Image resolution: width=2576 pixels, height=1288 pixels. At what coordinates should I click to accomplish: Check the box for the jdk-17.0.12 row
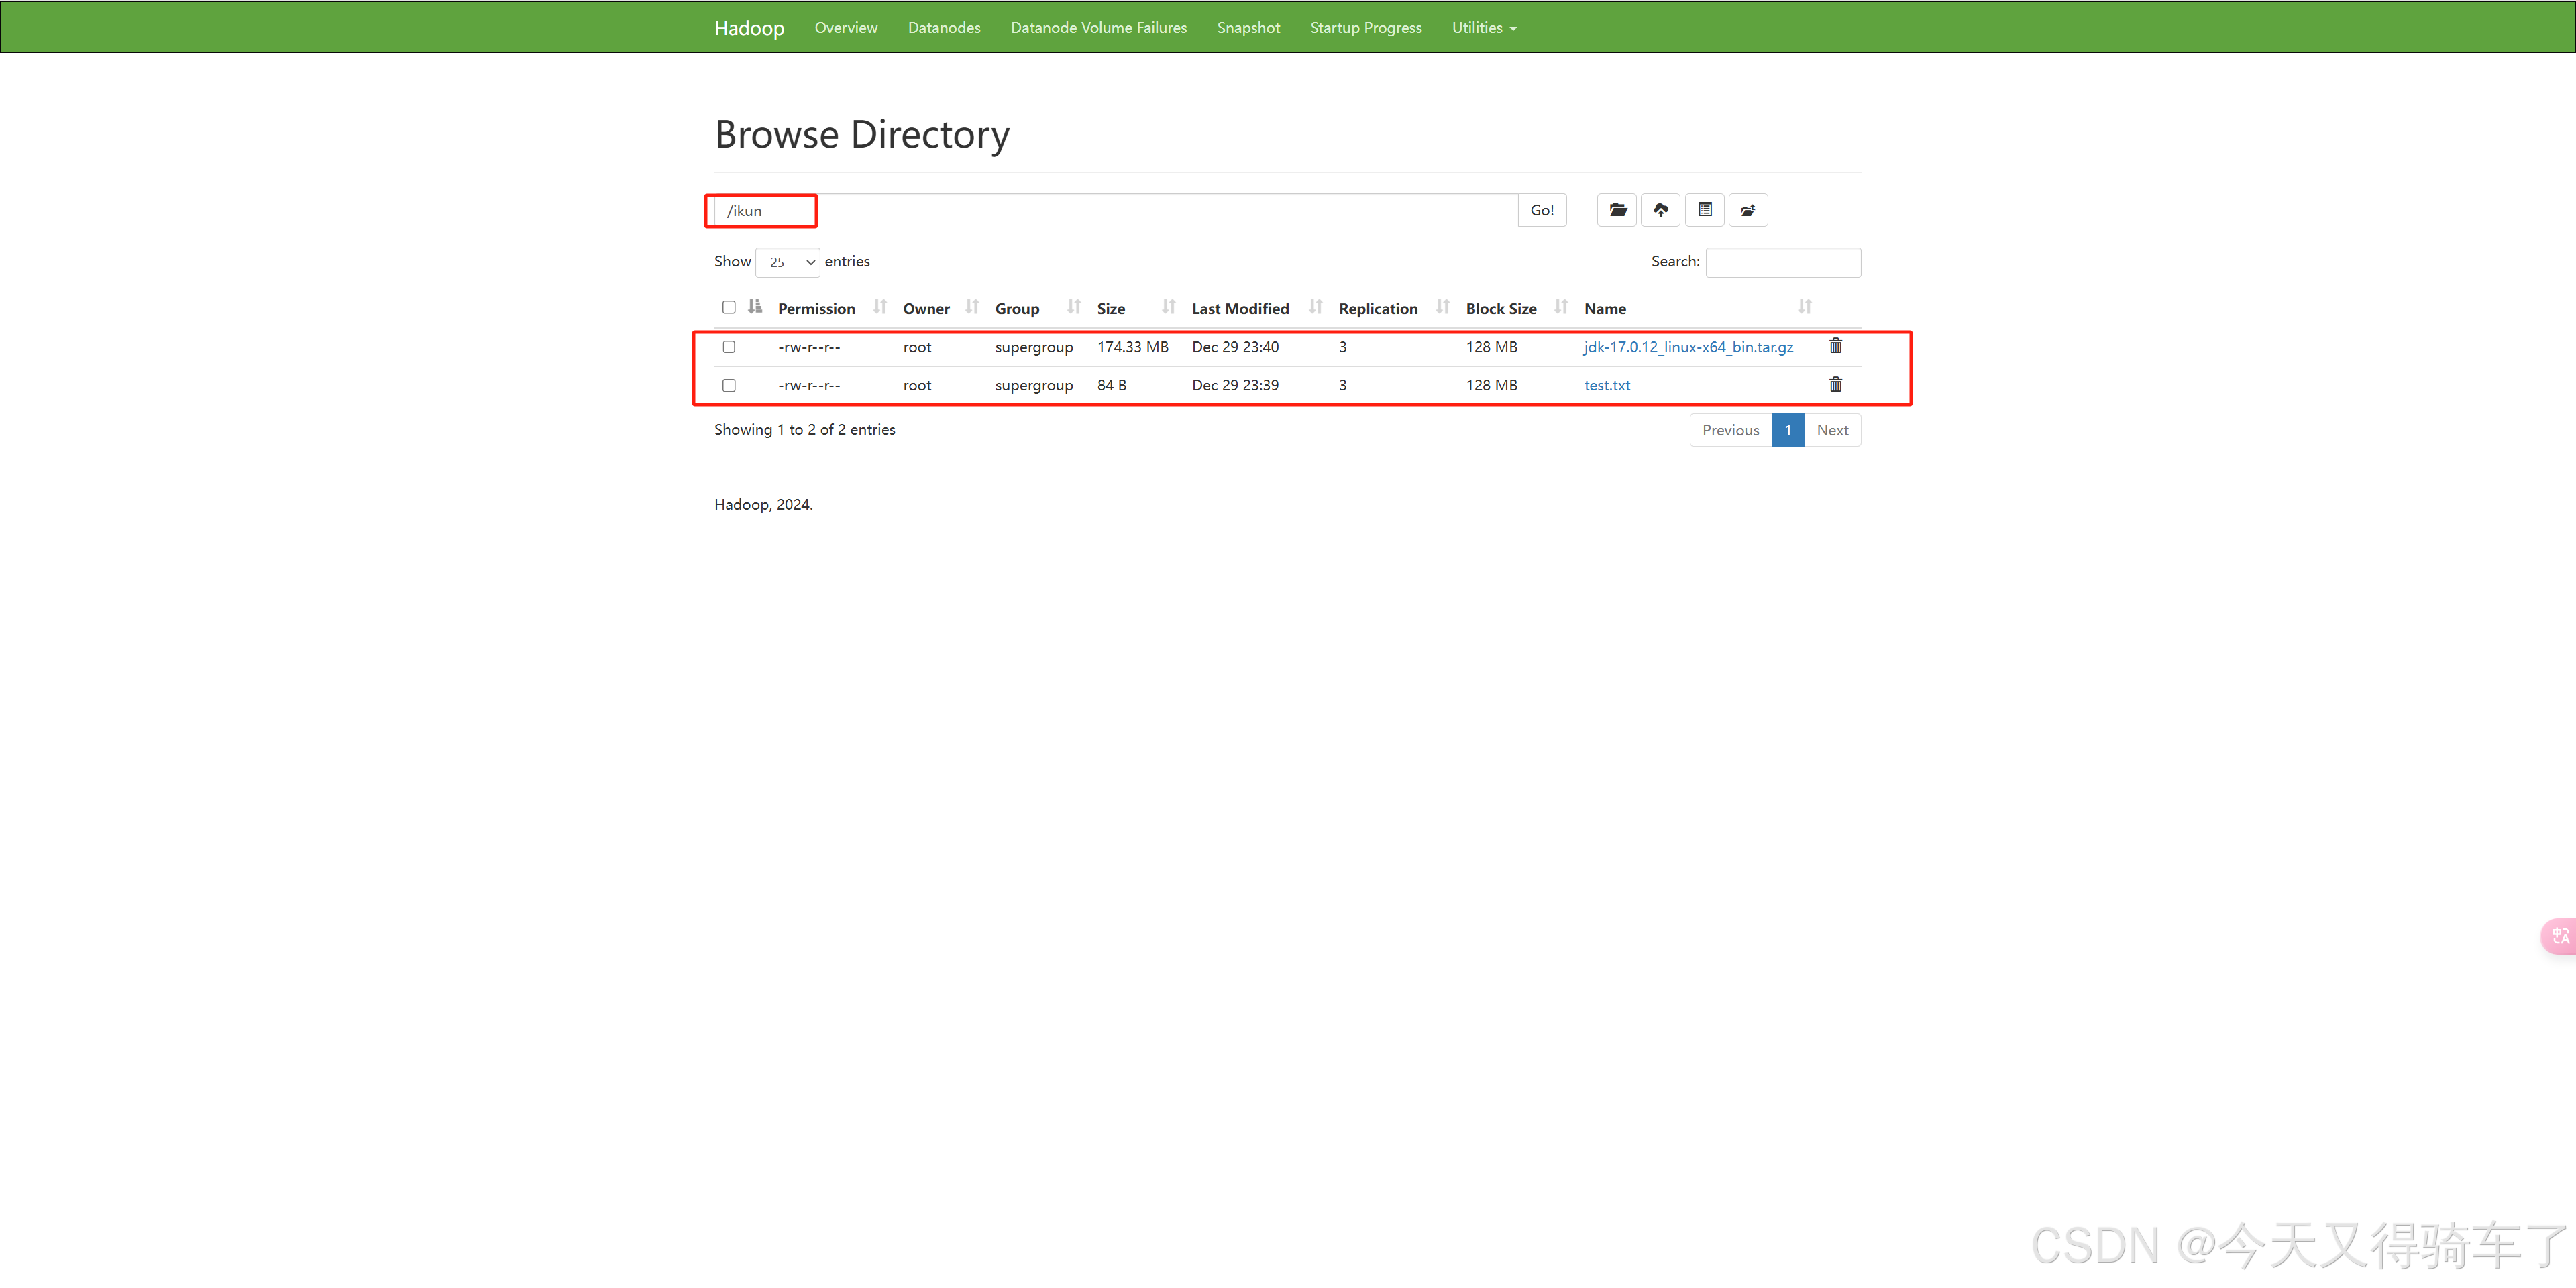[x=729, y=347]
